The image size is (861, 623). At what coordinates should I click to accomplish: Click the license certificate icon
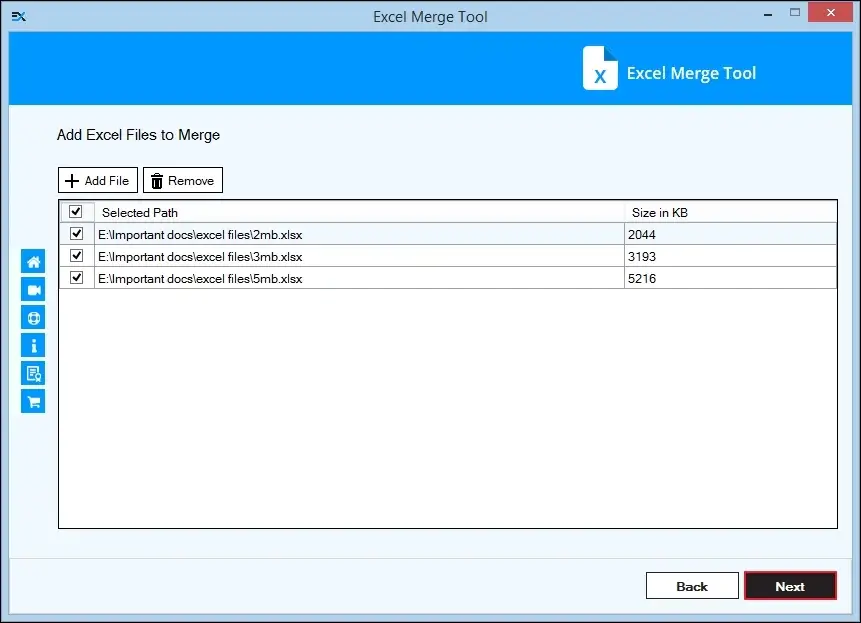(33, 374)
